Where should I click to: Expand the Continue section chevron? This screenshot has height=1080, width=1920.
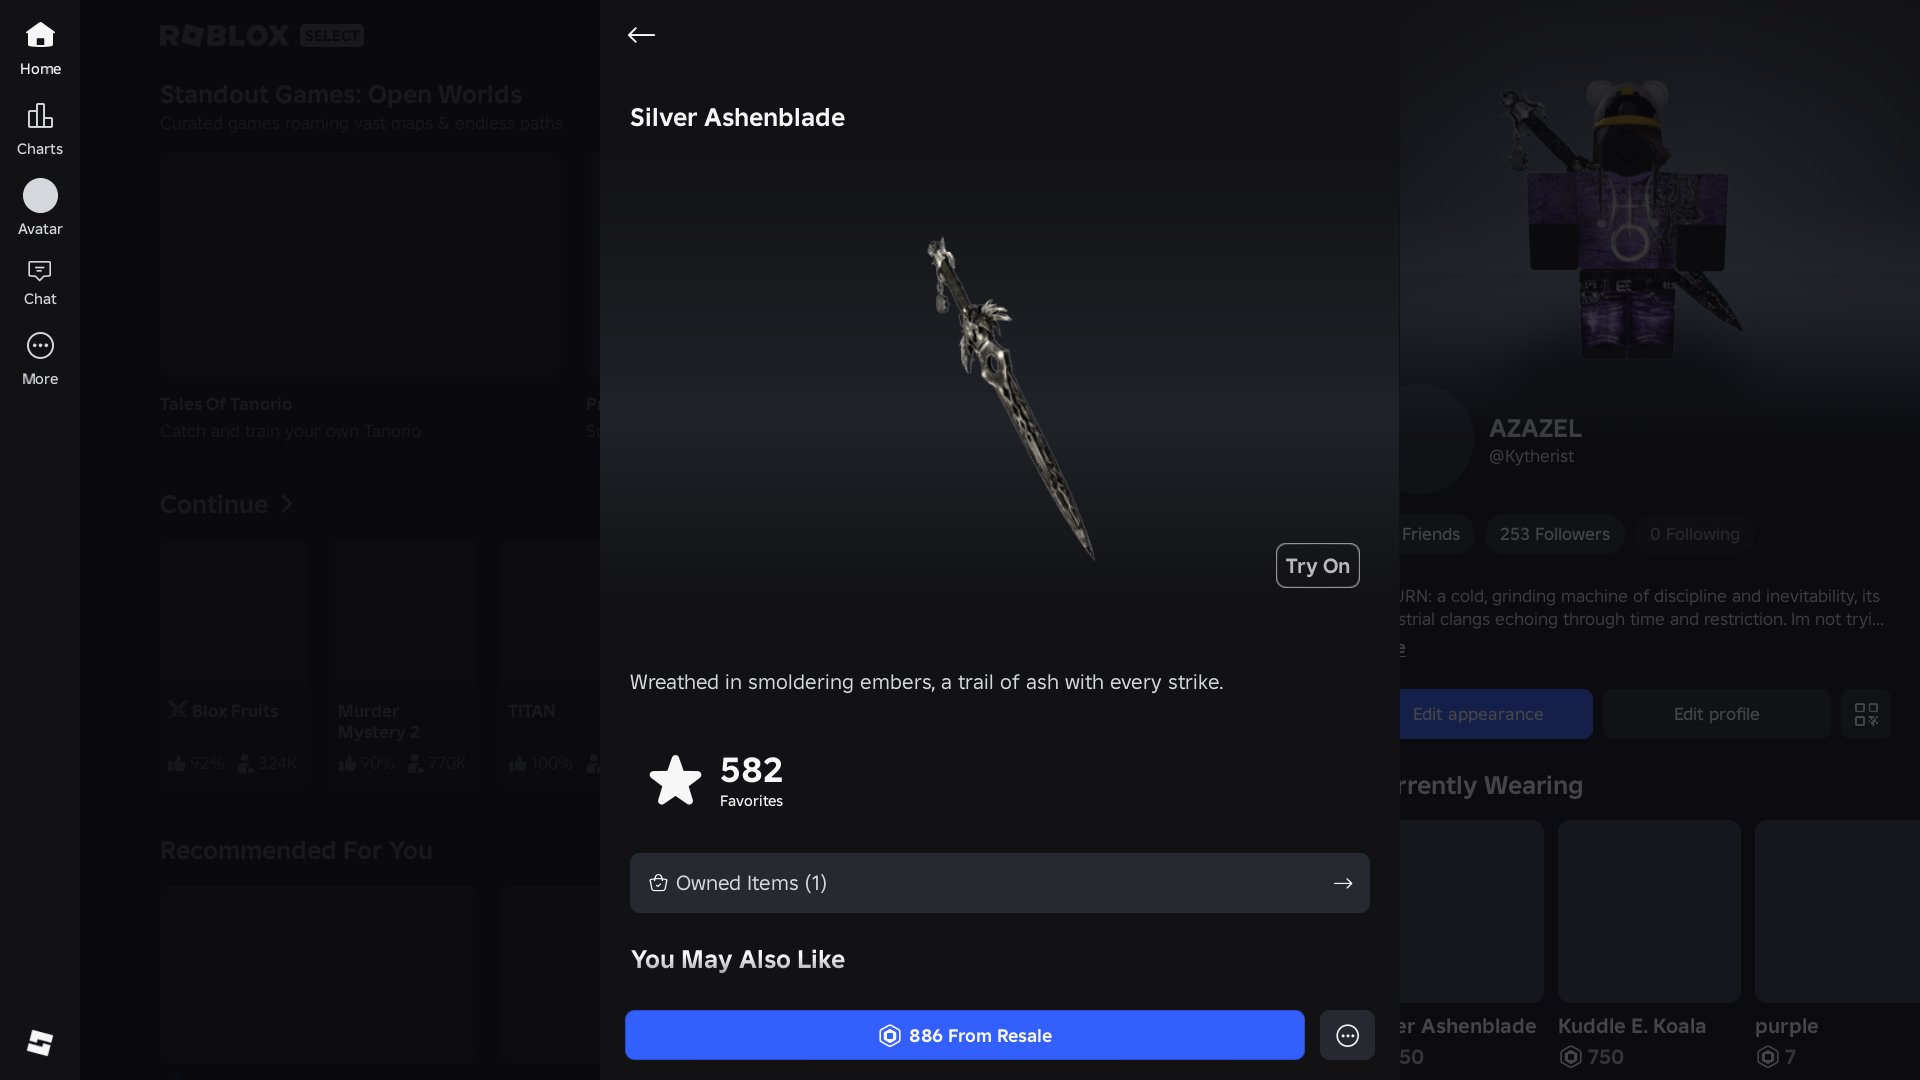point(287,504)
